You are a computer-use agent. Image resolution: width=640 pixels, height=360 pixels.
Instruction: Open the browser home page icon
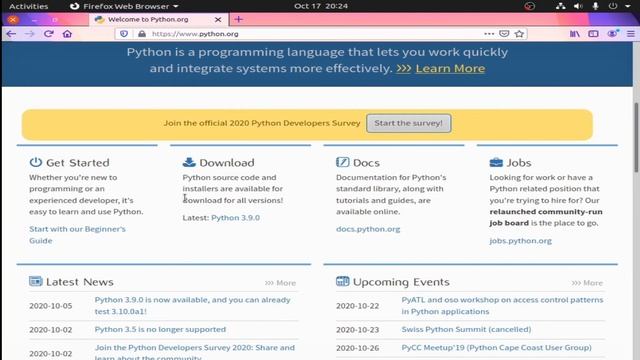67,34
